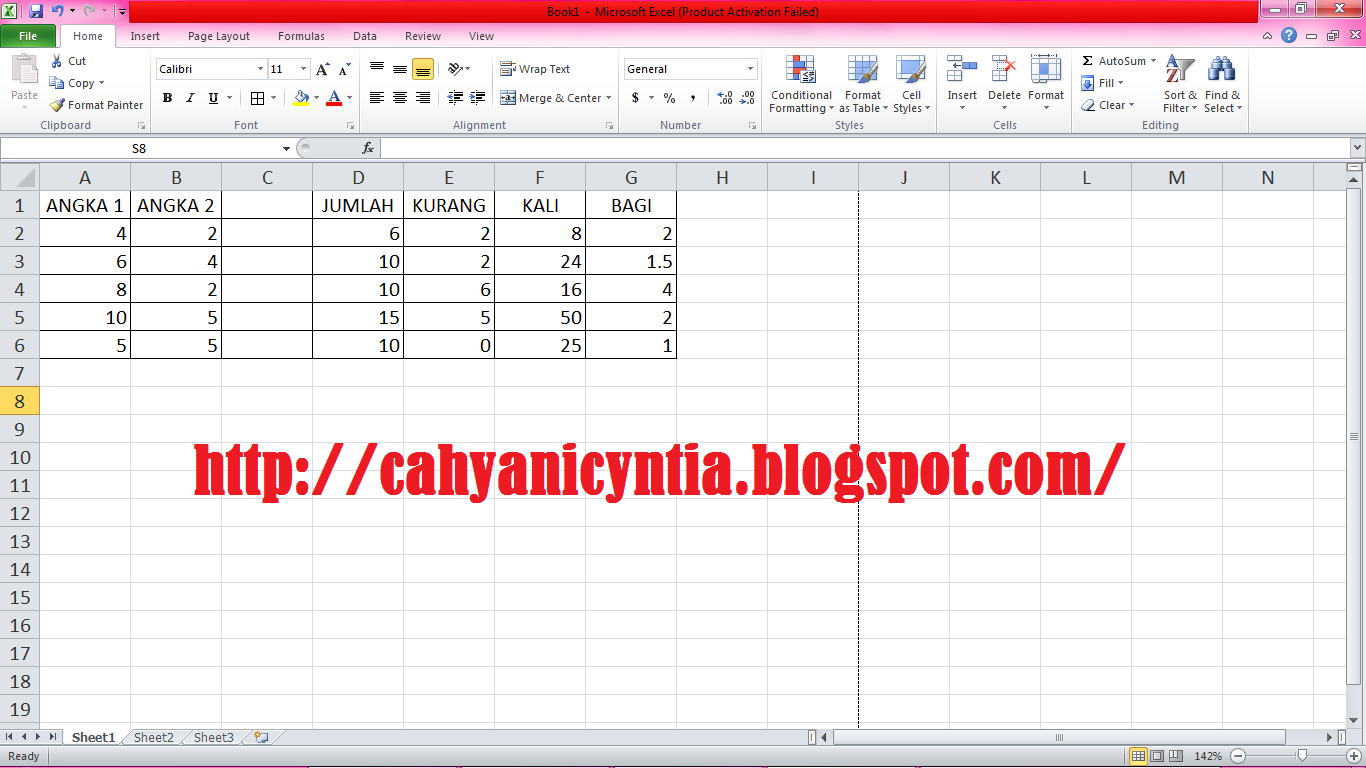Open the File menu
The image size is (1366, 768).
coord(29,35)
